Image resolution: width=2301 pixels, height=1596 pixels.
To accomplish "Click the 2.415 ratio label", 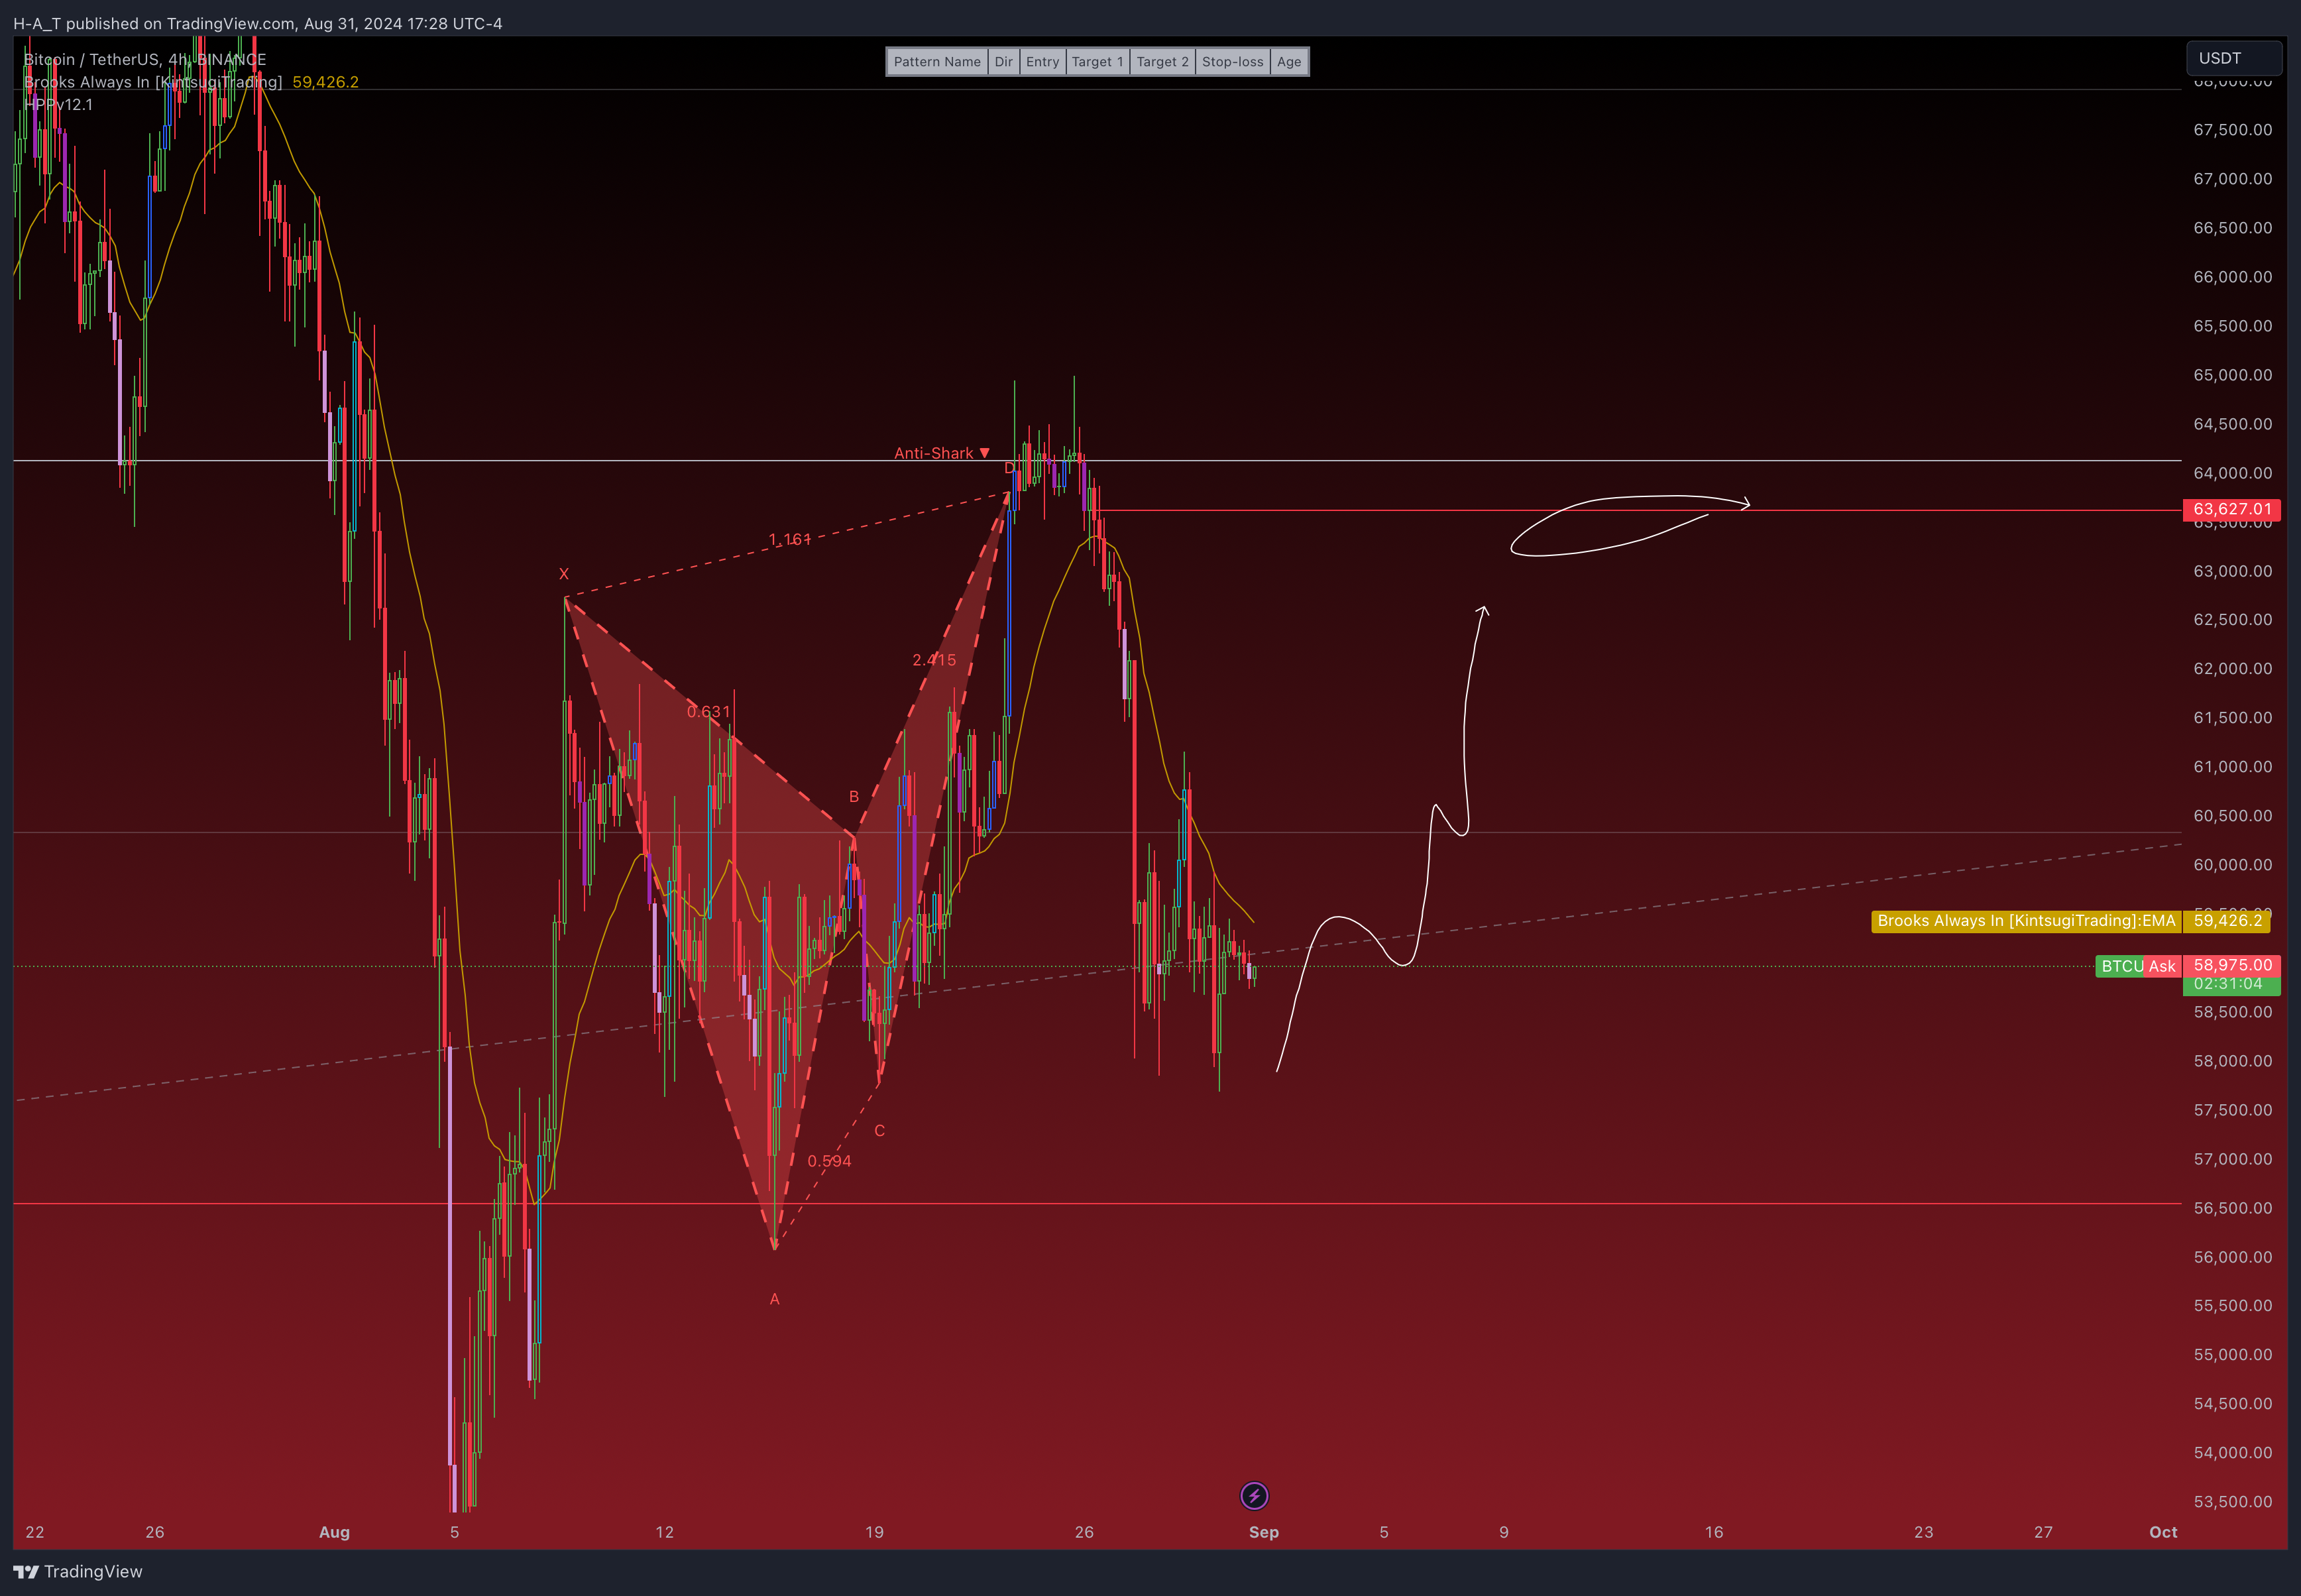I will [934, 660].
